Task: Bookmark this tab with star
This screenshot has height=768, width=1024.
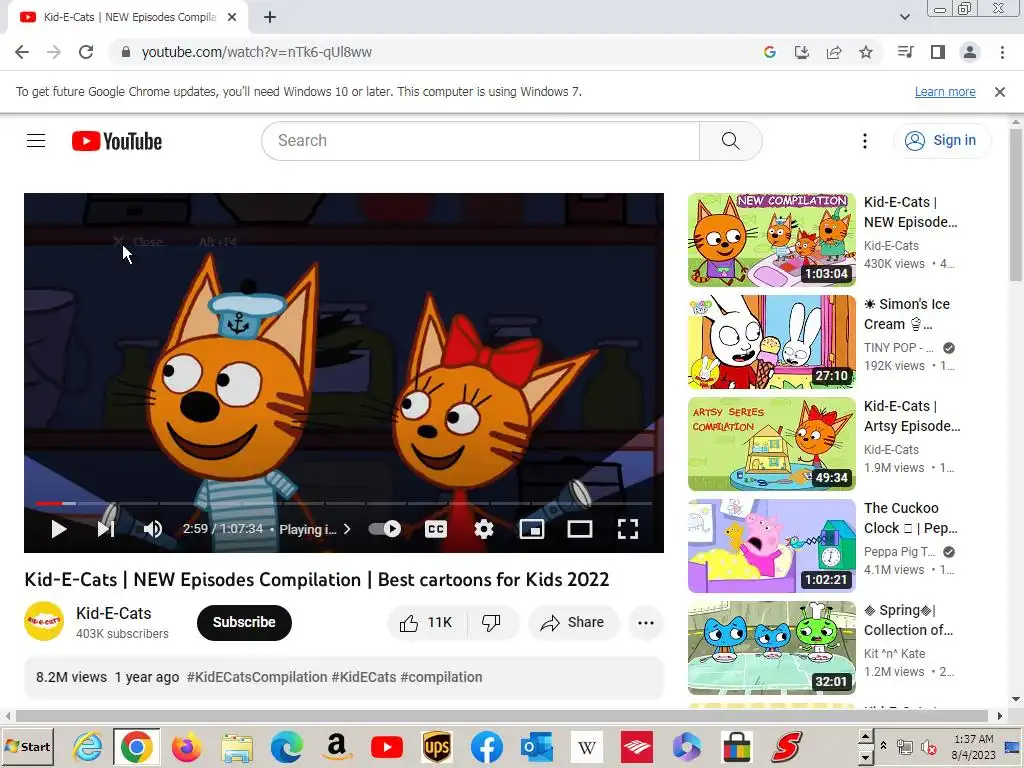Action: pos(866,52)
